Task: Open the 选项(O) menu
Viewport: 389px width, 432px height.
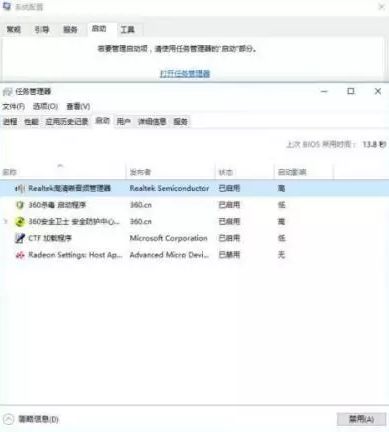Action: coord(45,107)
